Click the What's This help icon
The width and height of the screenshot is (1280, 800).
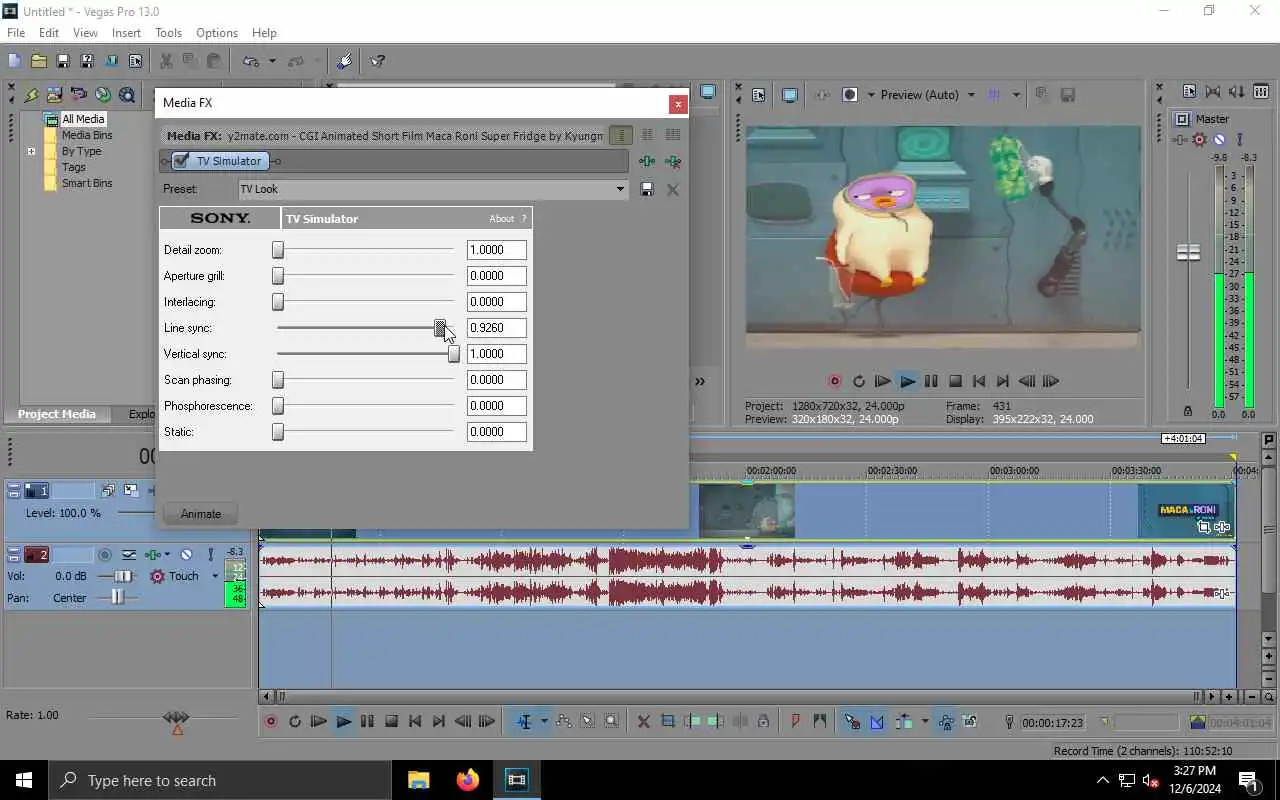[x=377, y=61]
